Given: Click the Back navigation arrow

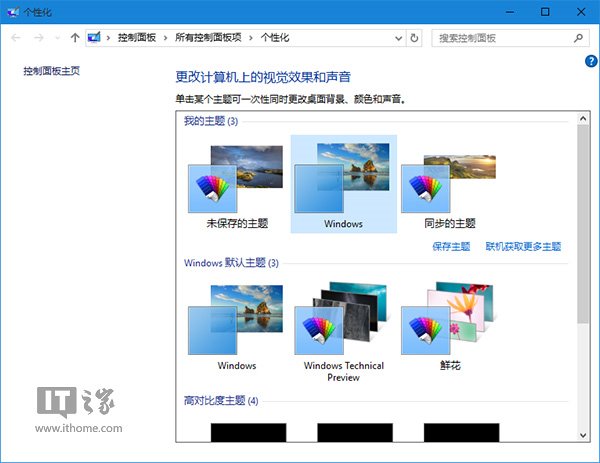Looking at the screenshot, I should [15, 38].
